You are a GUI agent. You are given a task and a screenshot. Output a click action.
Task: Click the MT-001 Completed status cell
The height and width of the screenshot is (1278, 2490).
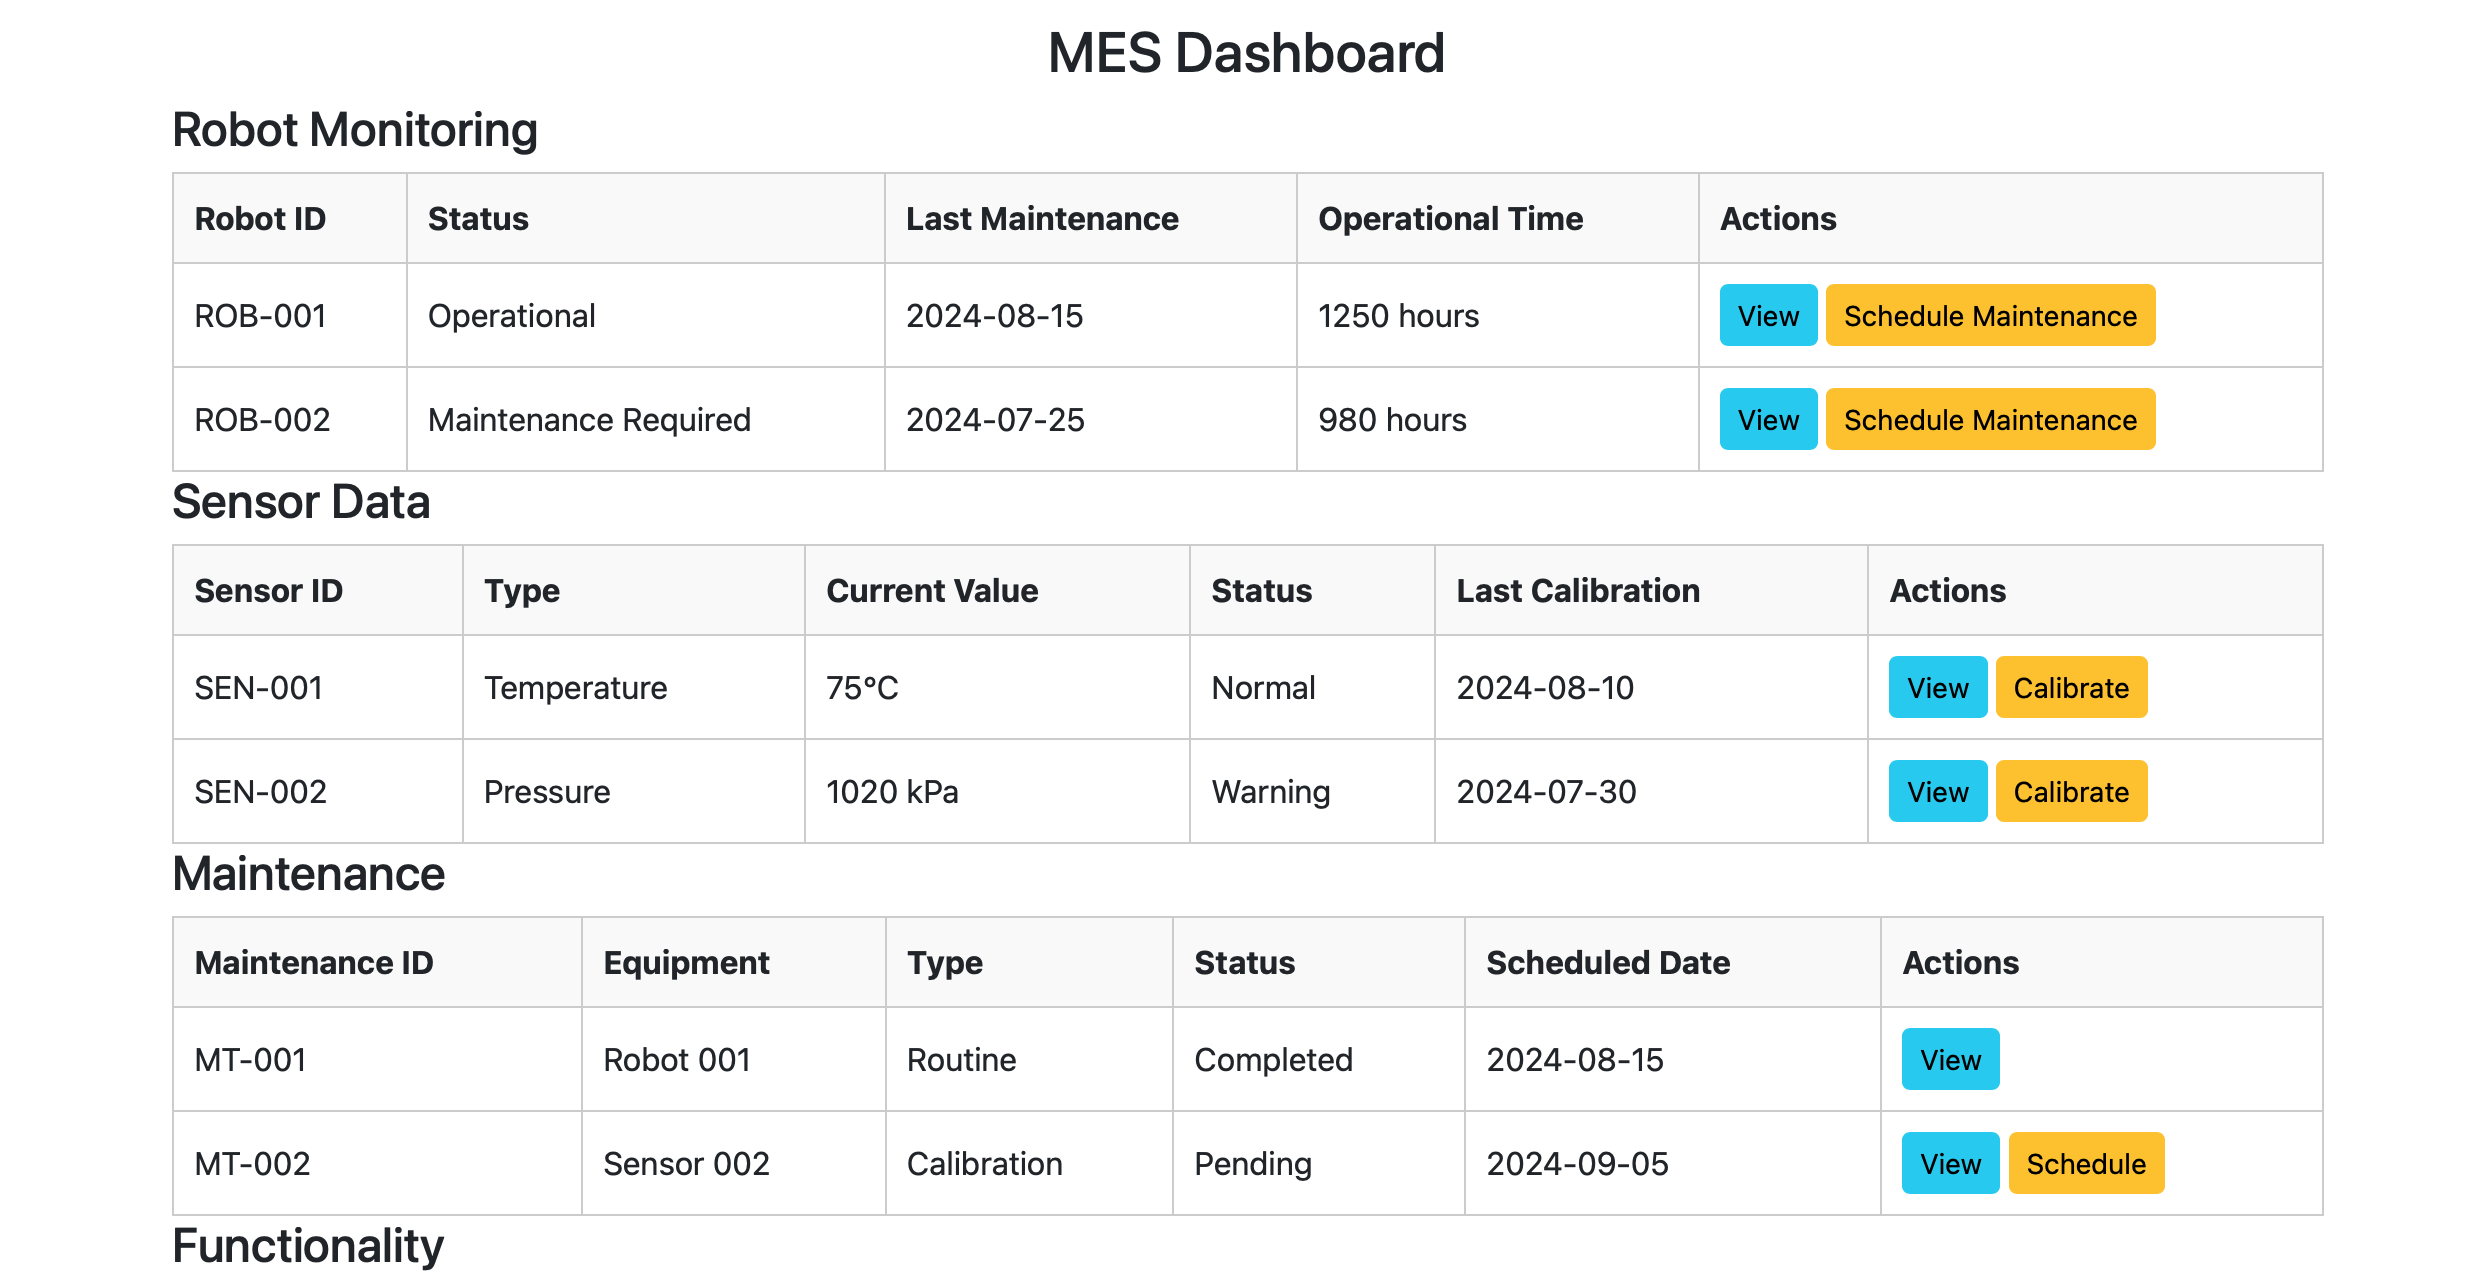pyautogui.click(x=1272, y=1059)
